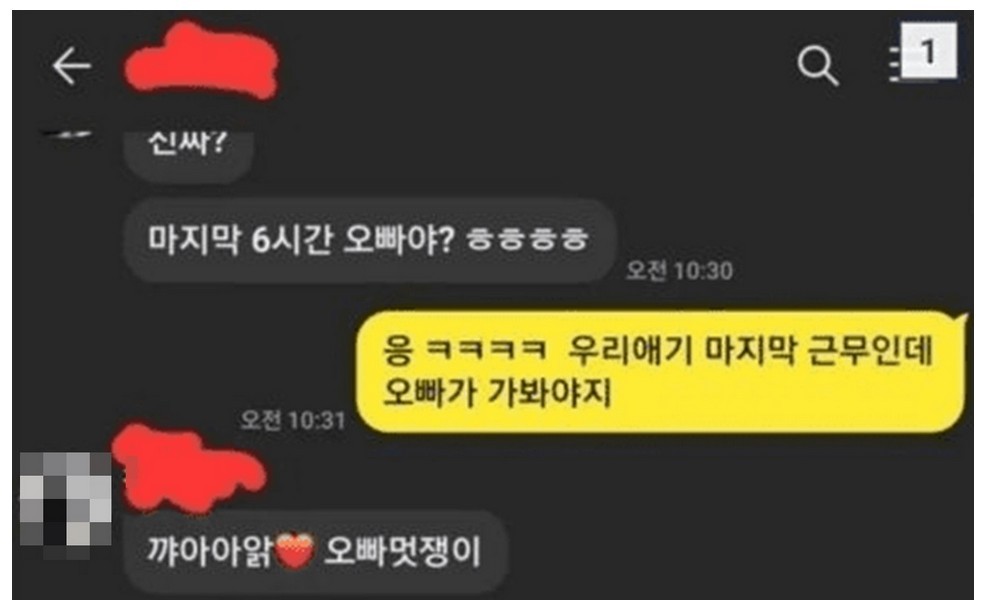Select the cut-off '진짜?' message bubble
This screenshot has width=999, height=600.
click(x=189, y=155)
